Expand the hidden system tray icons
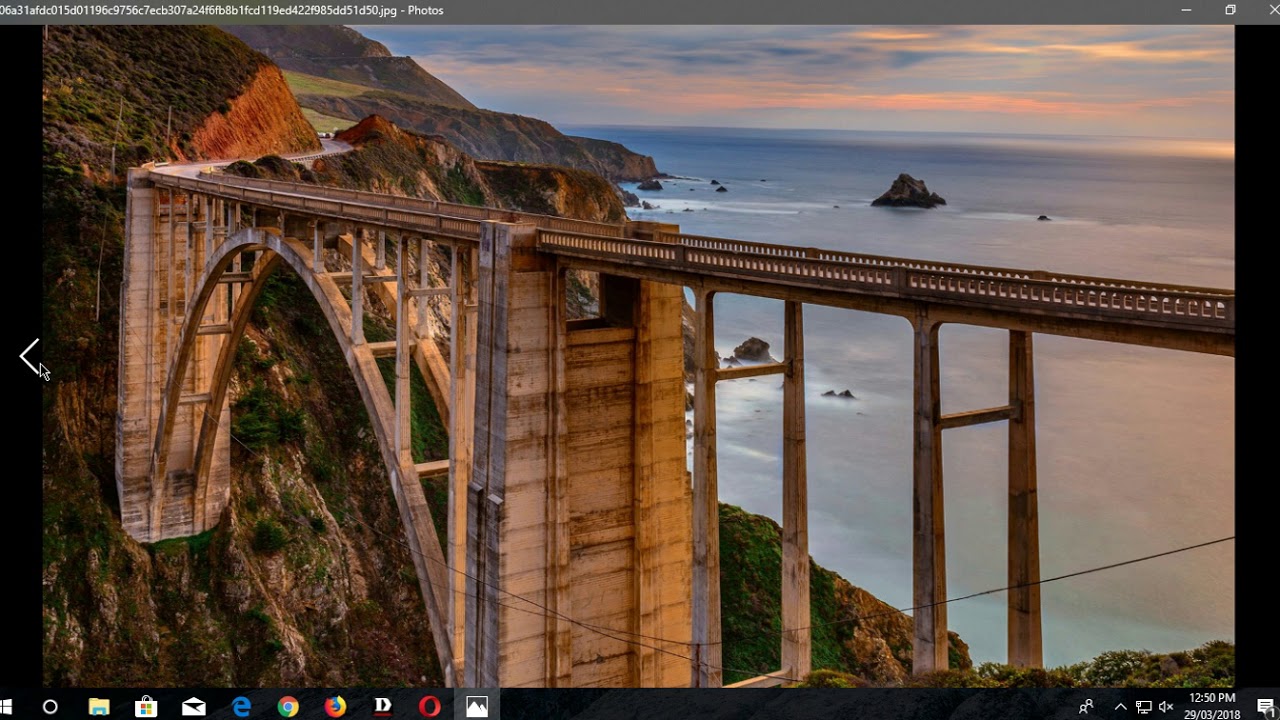 click(x=1121, y=705)
